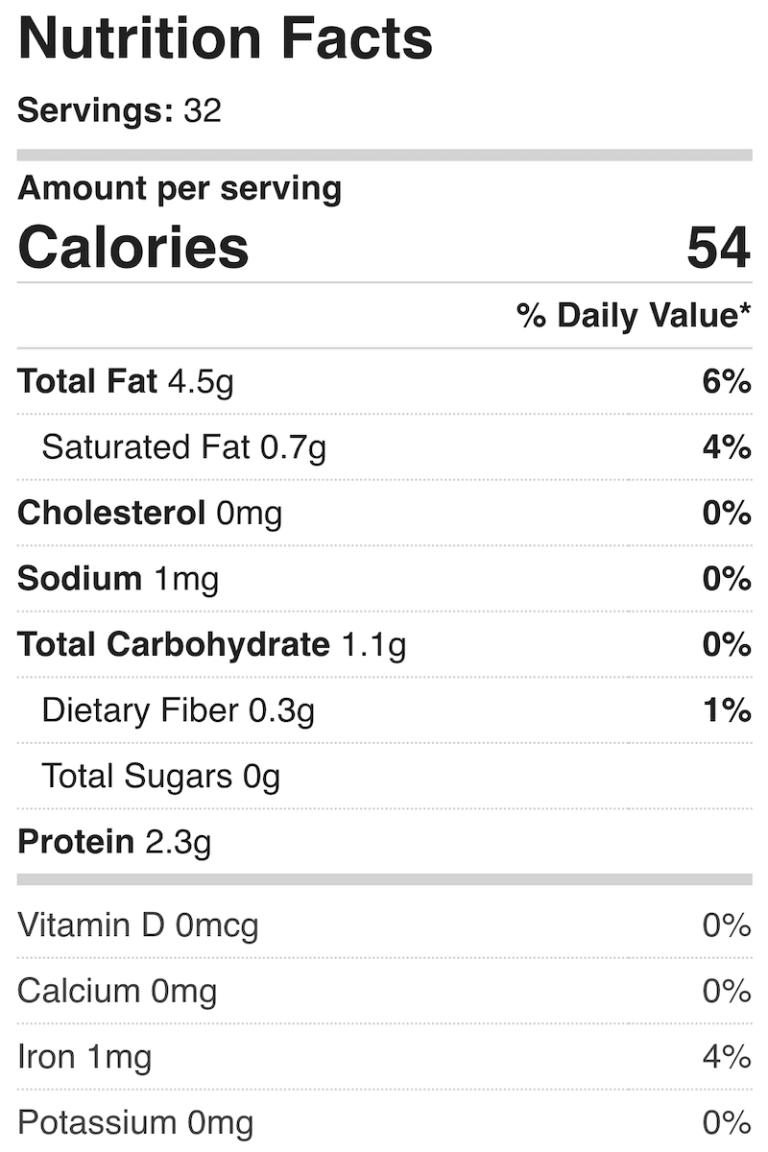
Task: Click the 6% Total Fat daily value
Action: click(726, 381)
